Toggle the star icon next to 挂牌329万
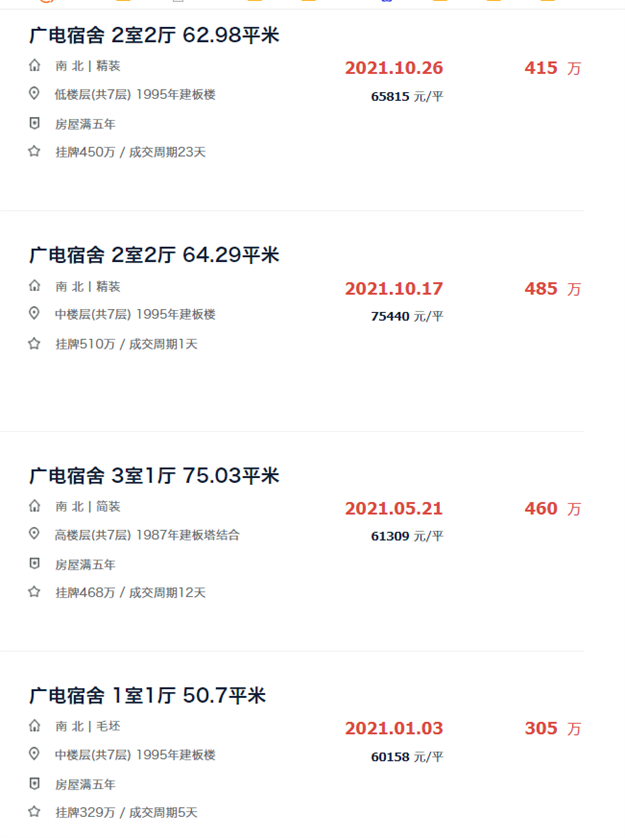Viewport: 625px width, 838px height. coord(33,812)
